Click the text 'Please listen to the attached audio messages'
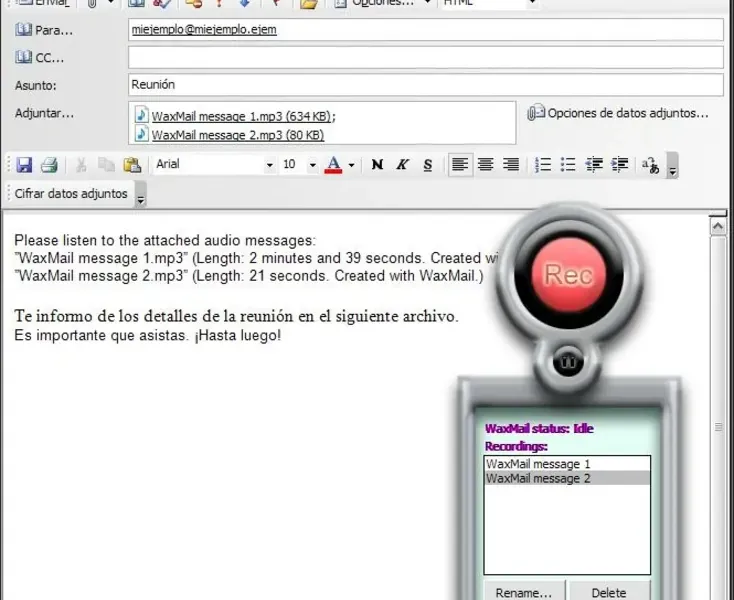734x600 pixels. (x=163, y=241)
